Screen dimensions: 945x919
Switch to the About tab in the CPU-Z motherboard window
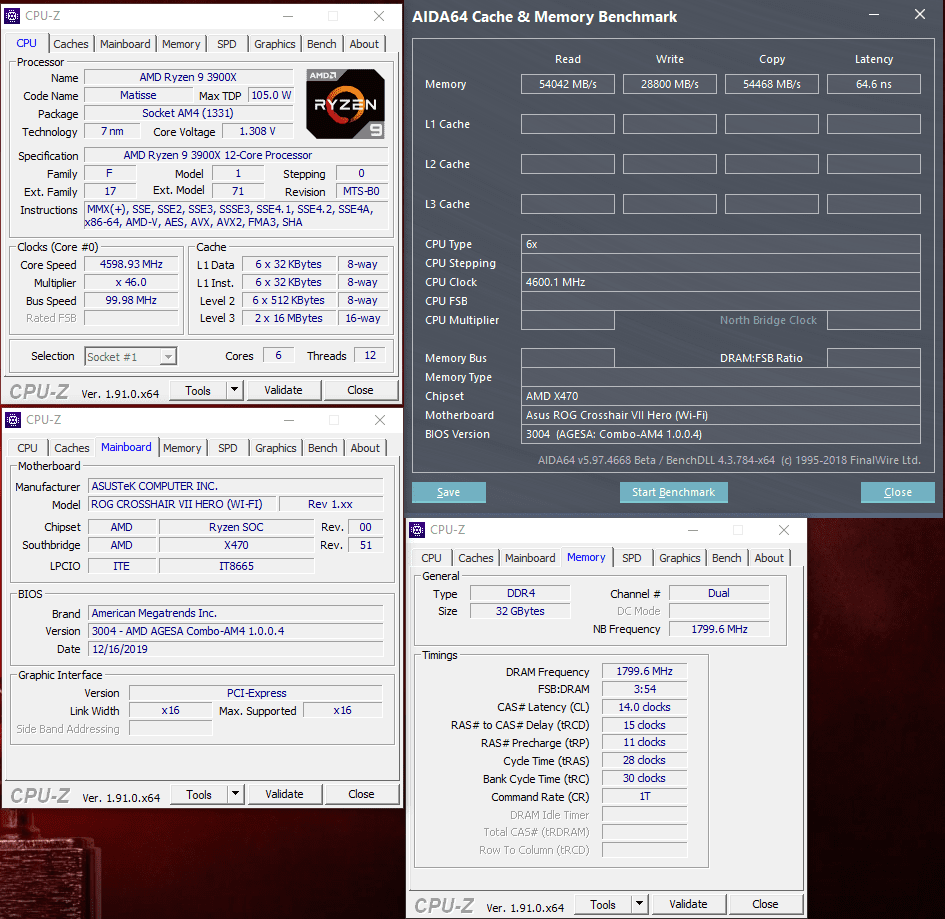click(365, 448)
